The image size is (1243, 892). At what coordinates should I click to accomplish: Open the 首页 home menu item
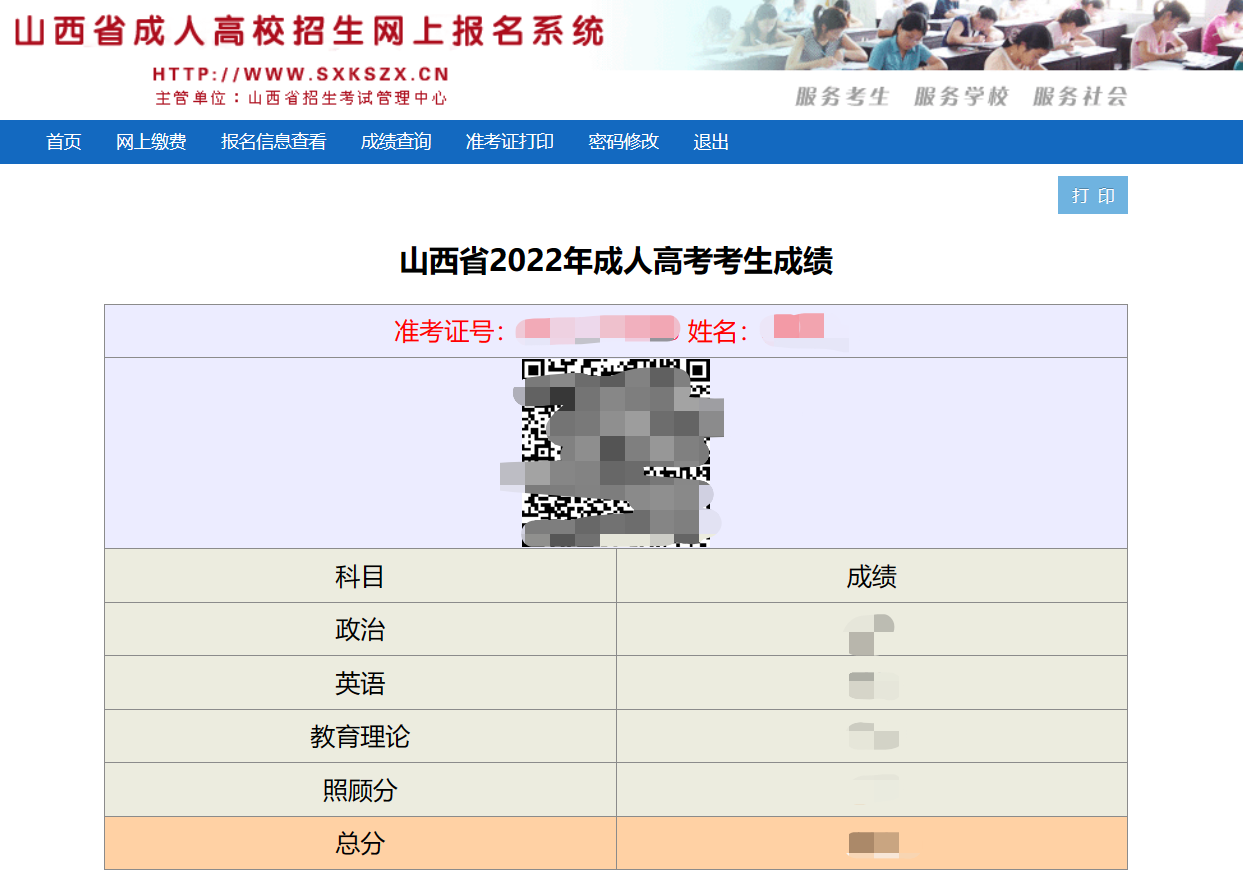tap(64, 142)
